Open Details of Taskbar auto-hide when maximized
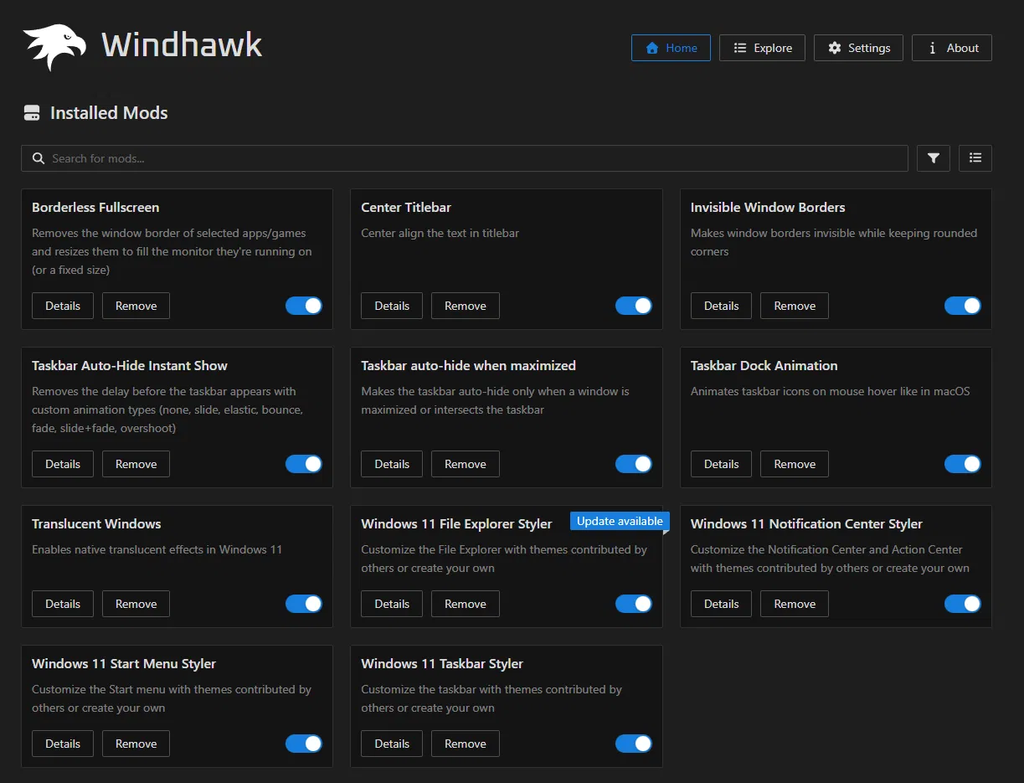This screenshot has width=1024, height=783. 392,464
